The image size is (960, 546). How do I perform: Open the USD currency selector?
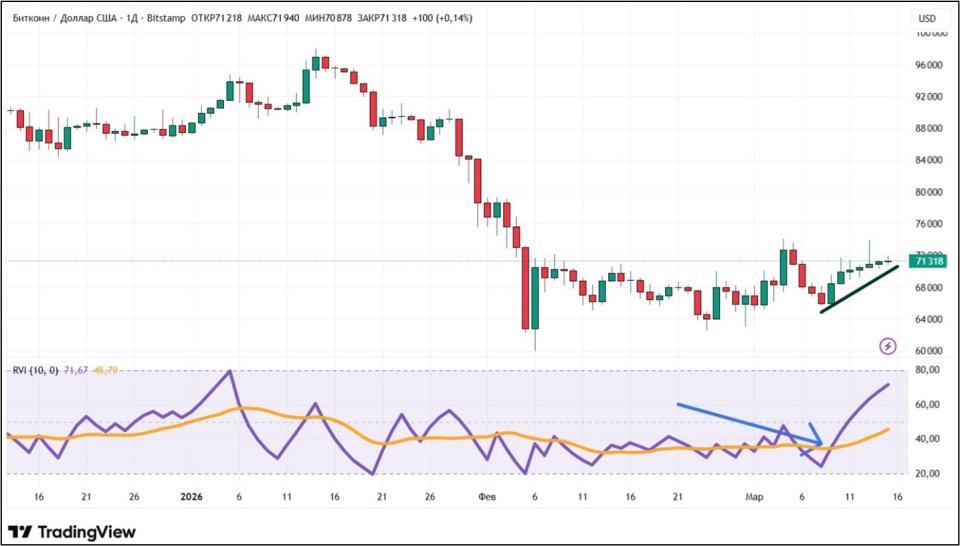coord(927,18)
